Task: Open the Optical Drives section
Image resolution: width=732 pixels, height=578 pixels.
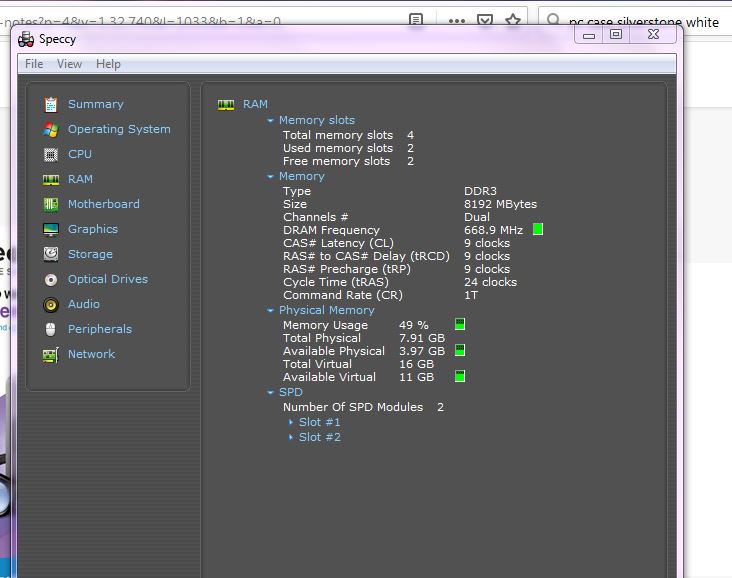Action: tap(108, 279)
